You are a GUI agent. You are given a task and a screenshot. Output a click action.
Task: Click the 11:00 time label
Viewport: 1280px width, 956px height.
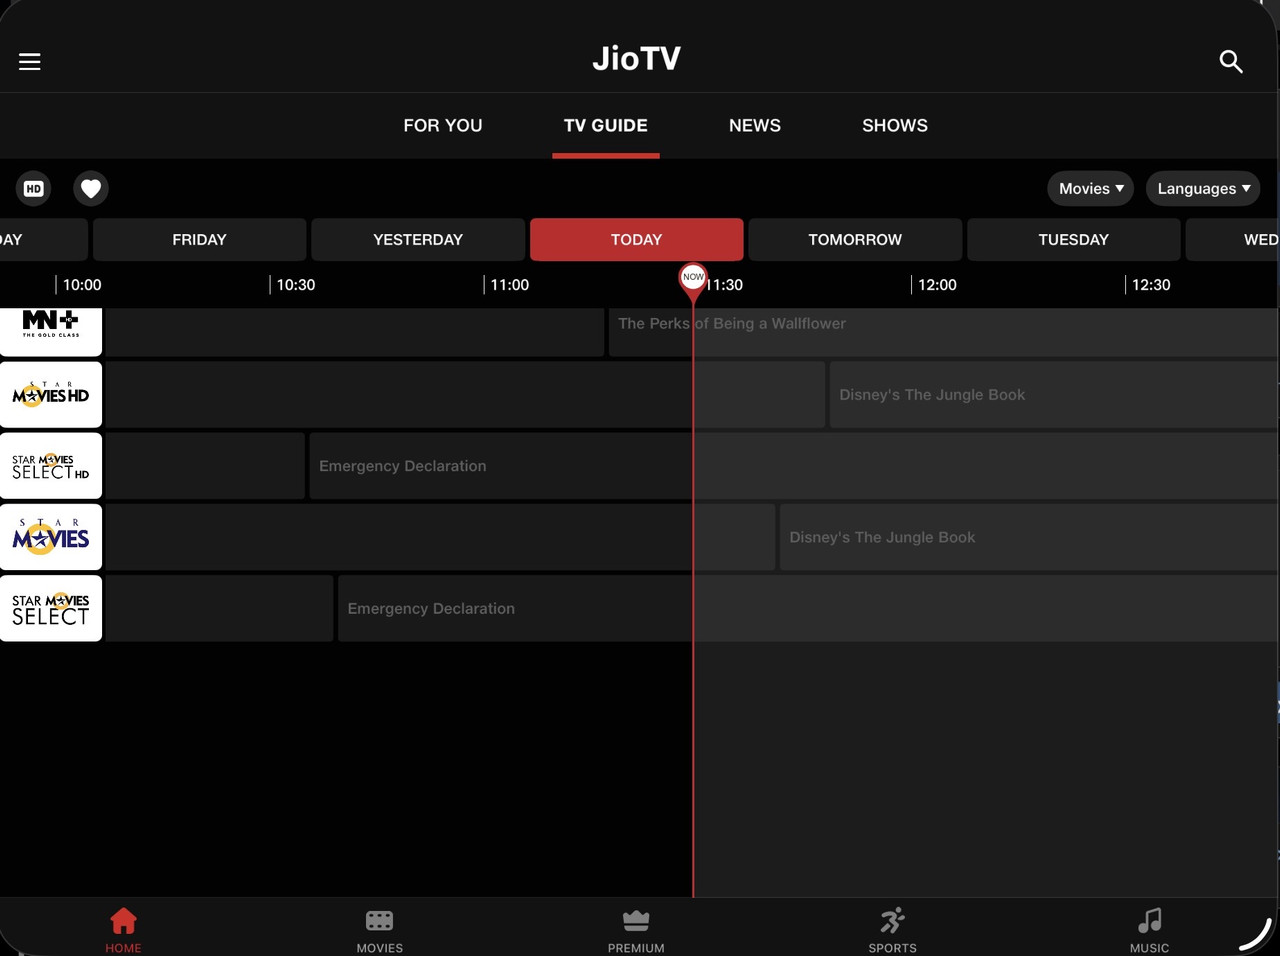[510, 285]
